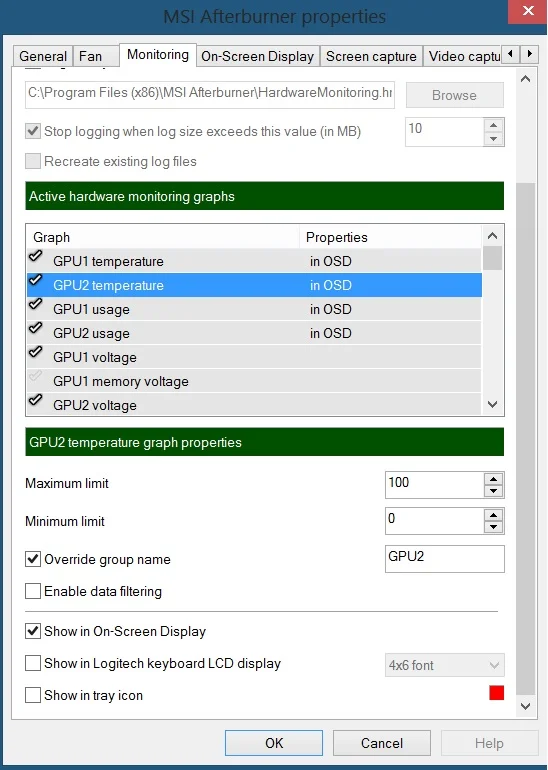This screenshot has height=770, width=548.
Task: Increase the Maximum limit with up arrow
Action: (493, 479)
